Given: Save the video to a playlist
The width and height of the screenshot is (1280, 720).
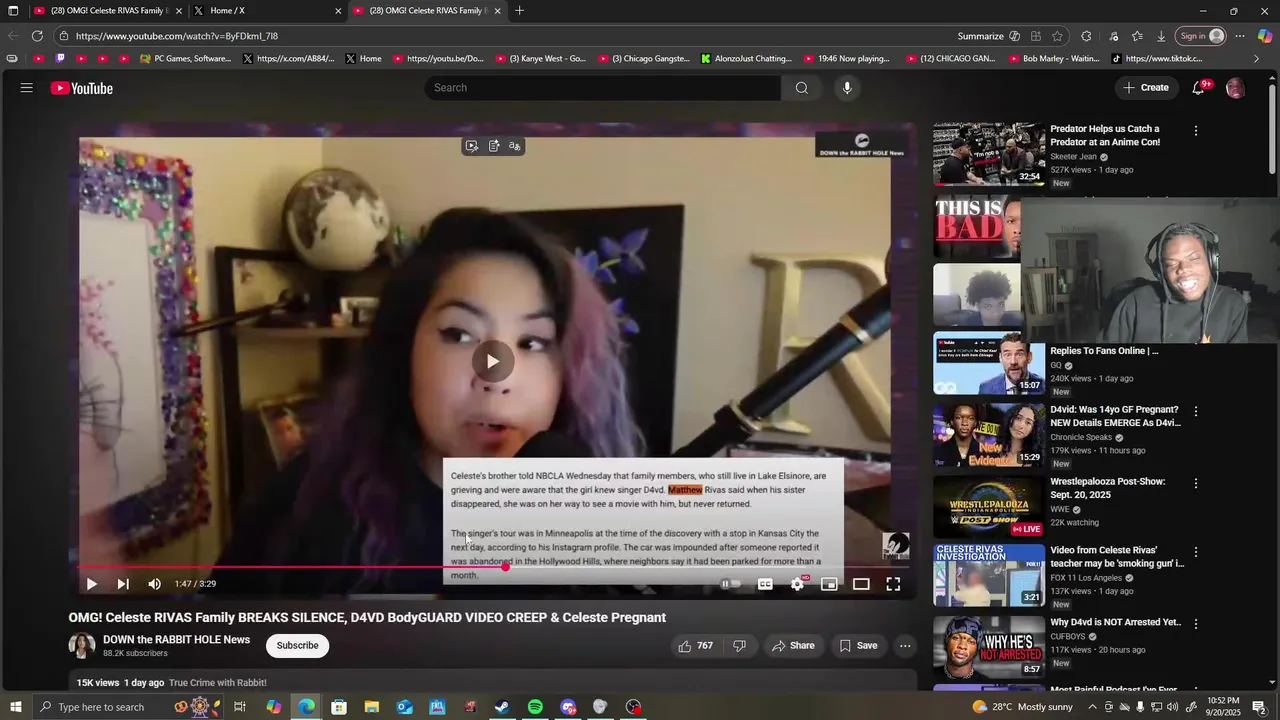Looking at the screenshot, I should click(858, 646).
